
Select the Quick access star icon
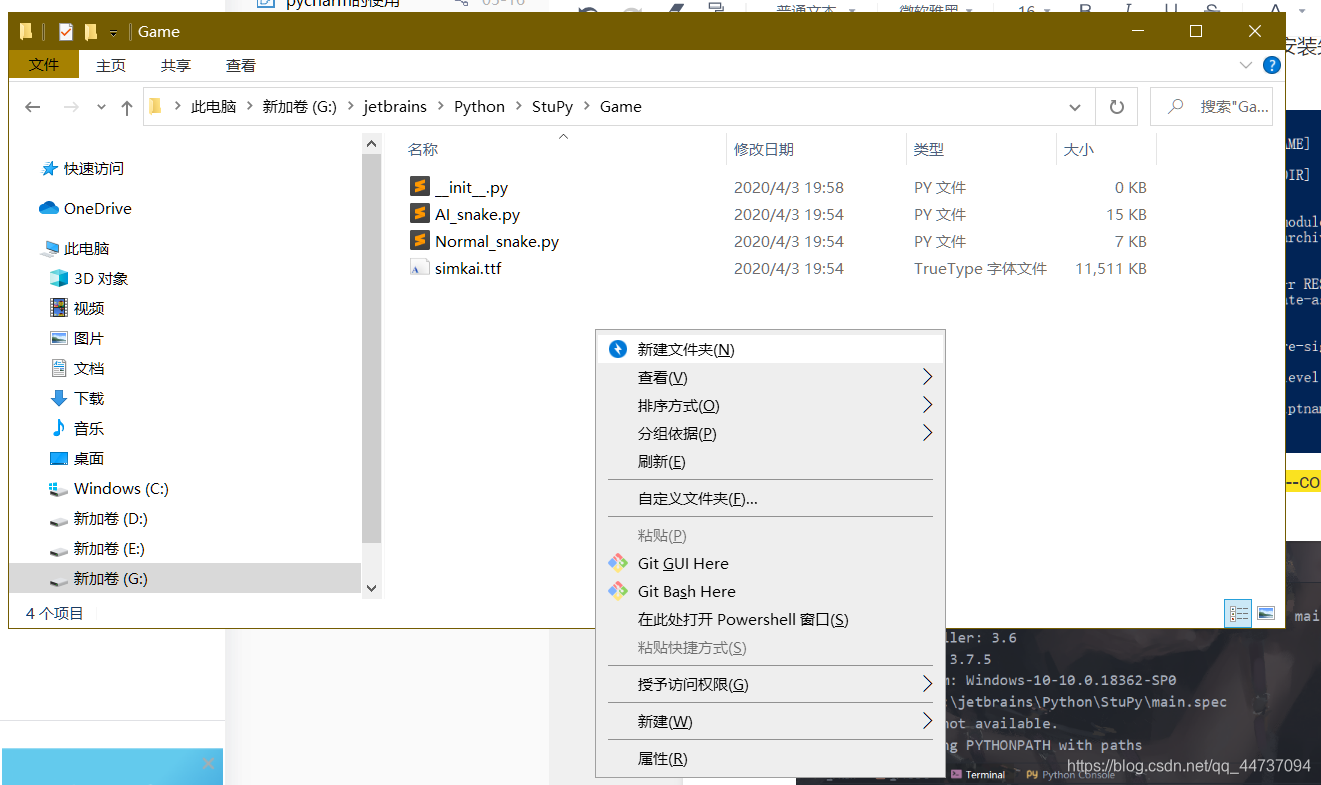(49, 169)
